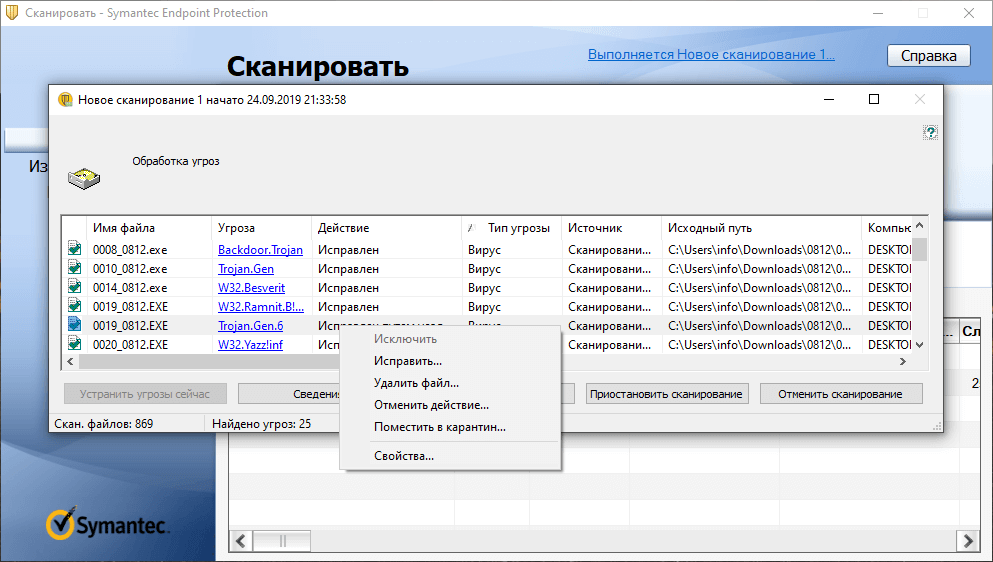Click the blue icon beside Trojan.Gen.6 row
Viewport: 993px width, 562px height.
click(75, 324)
